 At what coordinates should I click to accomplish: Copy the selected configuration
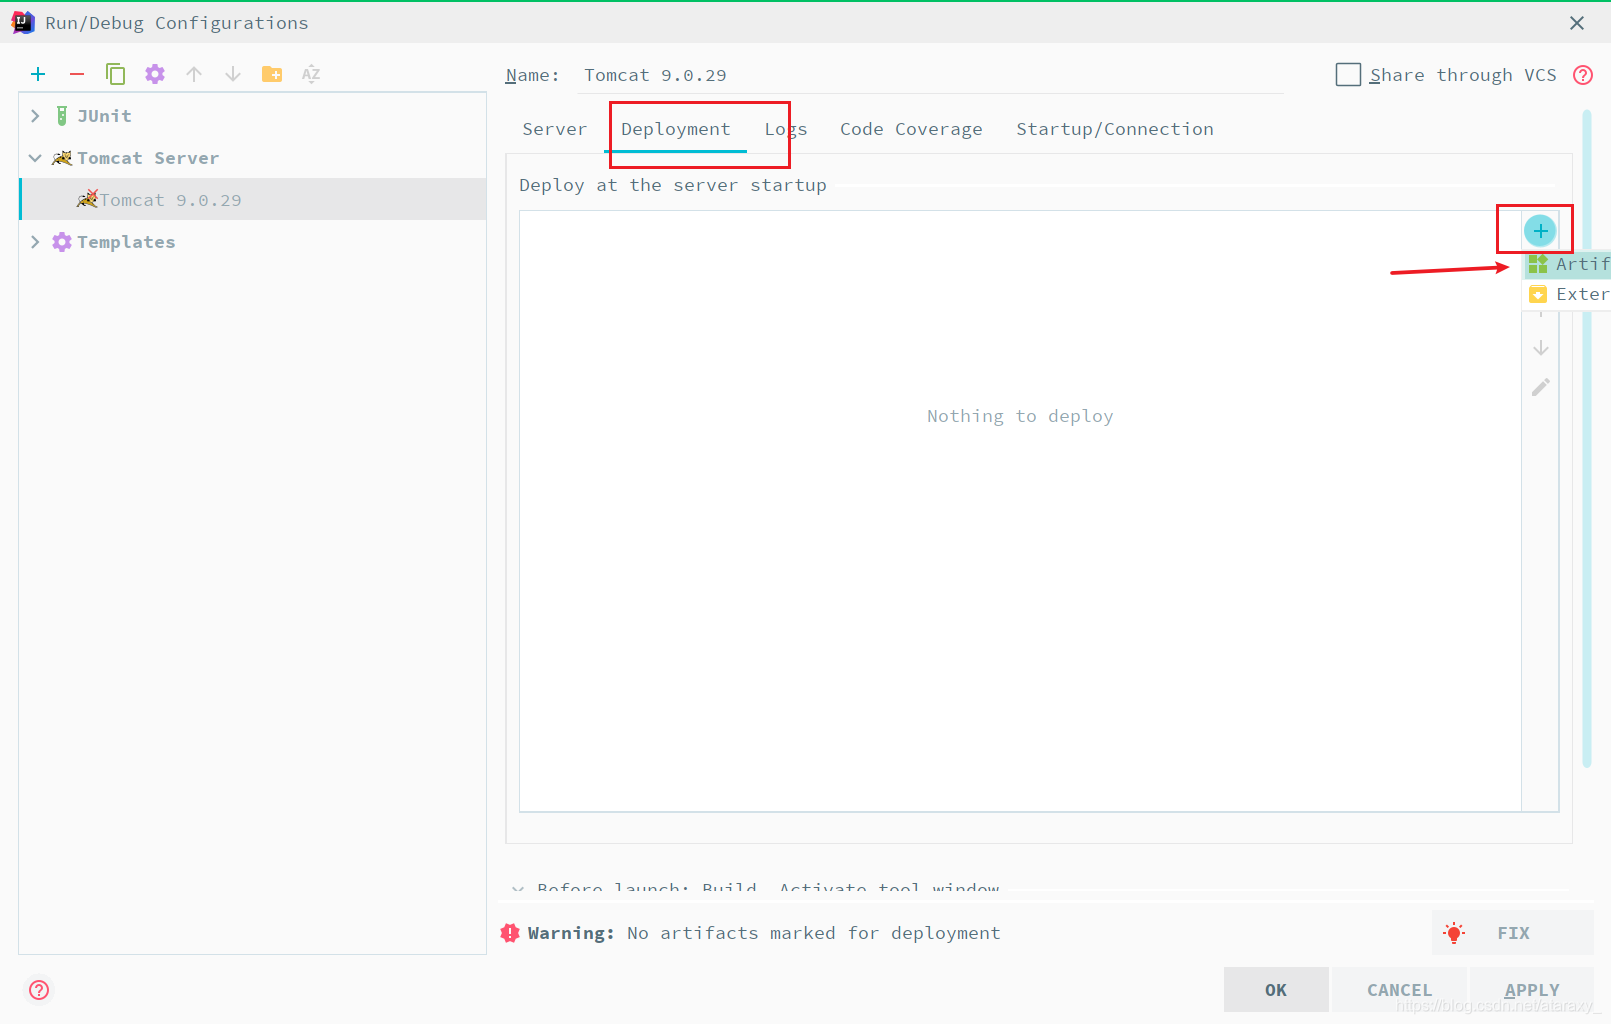[x=115, y=74]
